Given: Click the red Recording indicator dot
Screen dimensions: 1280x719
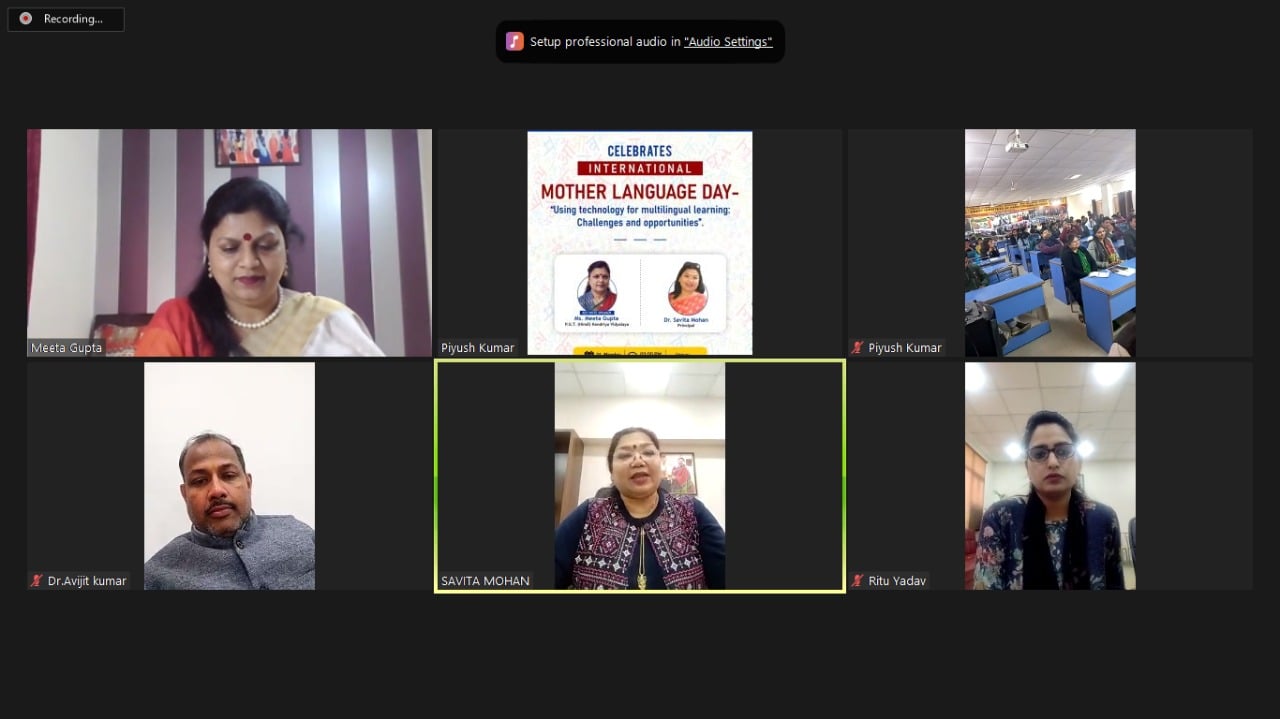Looking at the screenshot, I should click(x=26, y=19).
